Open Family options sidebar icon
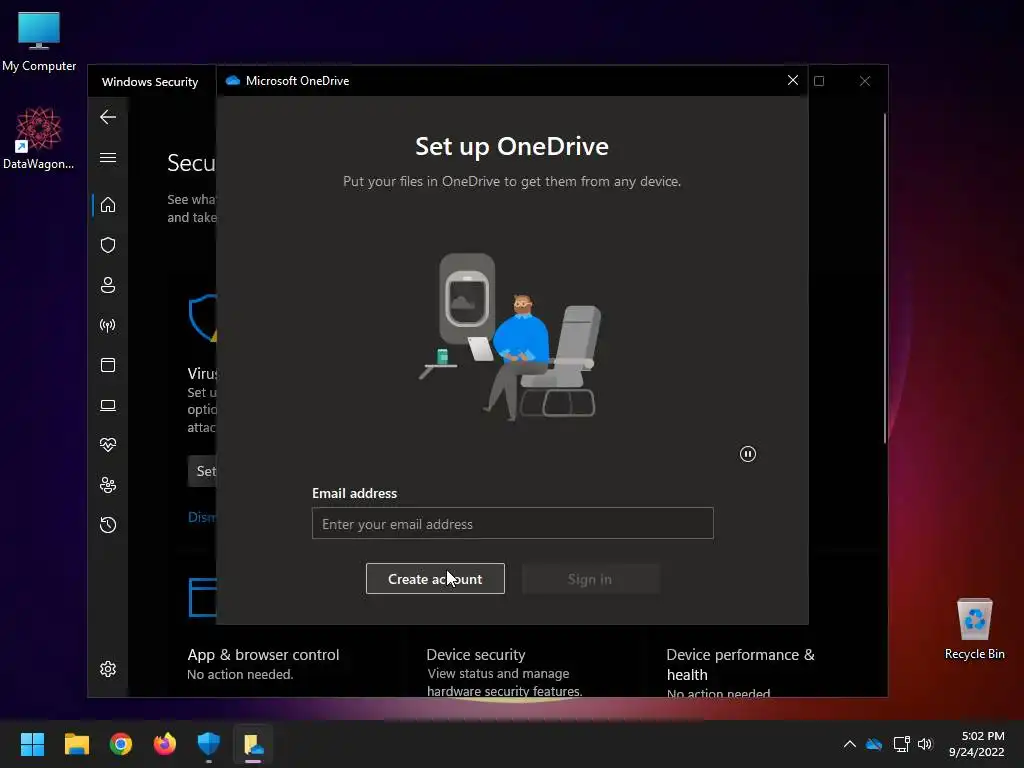Viewport: 1024px width, 768px height. [108, 485]
